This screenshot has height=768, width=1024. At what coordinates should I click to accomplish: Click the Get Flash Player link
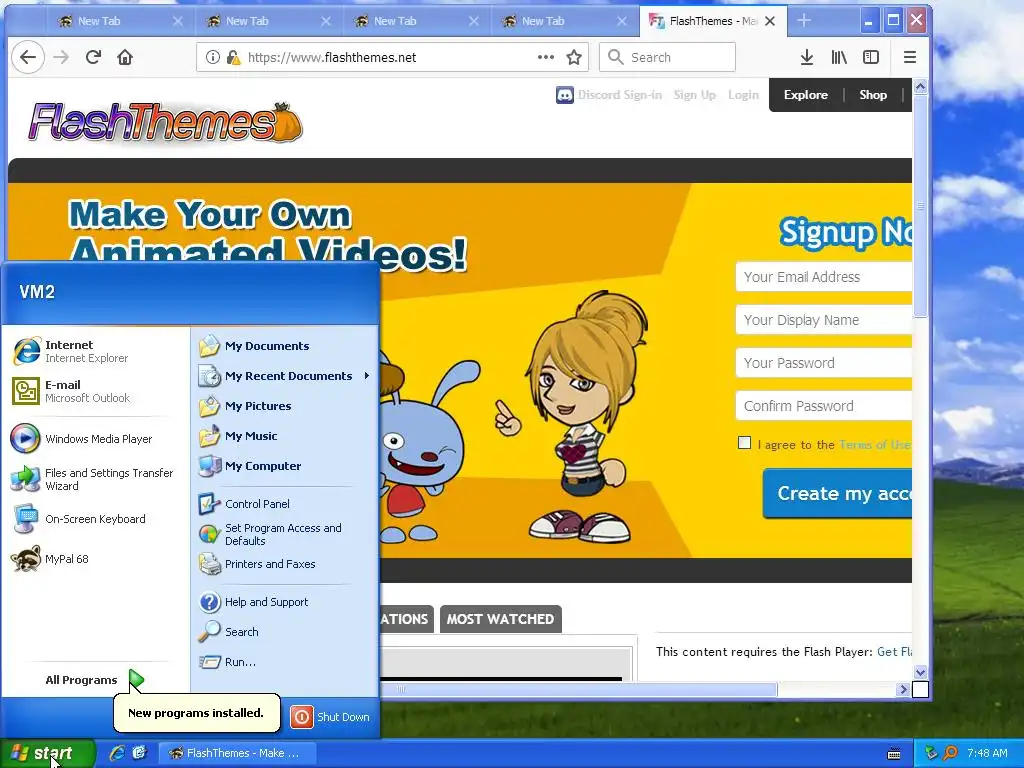coord(894,652)
